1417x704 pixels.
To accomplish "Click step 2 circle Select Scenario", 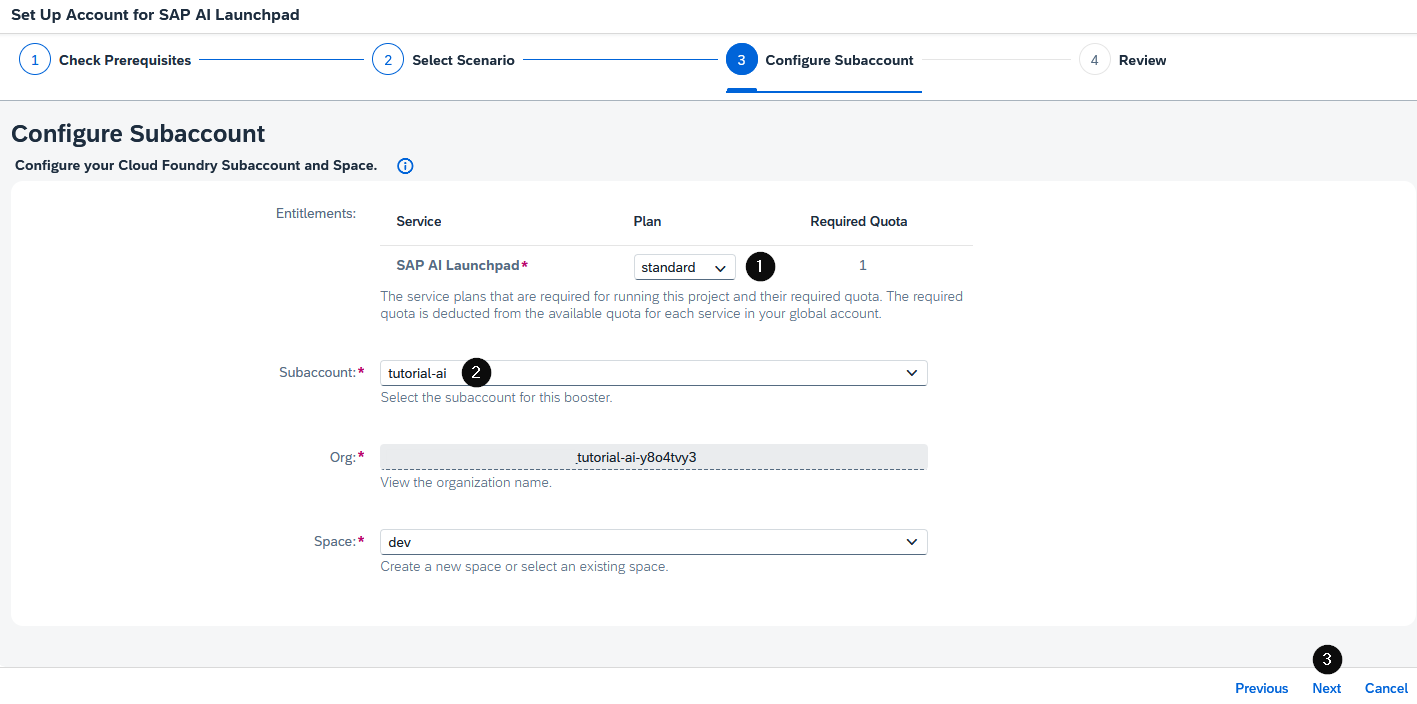I will coord(388,60).
